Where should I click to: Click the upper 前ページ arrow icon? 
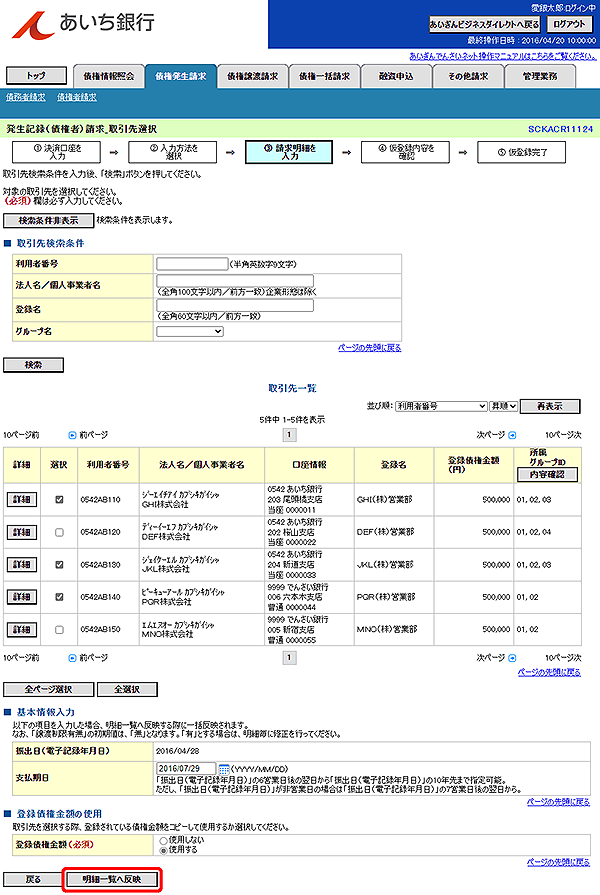(73, 435)
